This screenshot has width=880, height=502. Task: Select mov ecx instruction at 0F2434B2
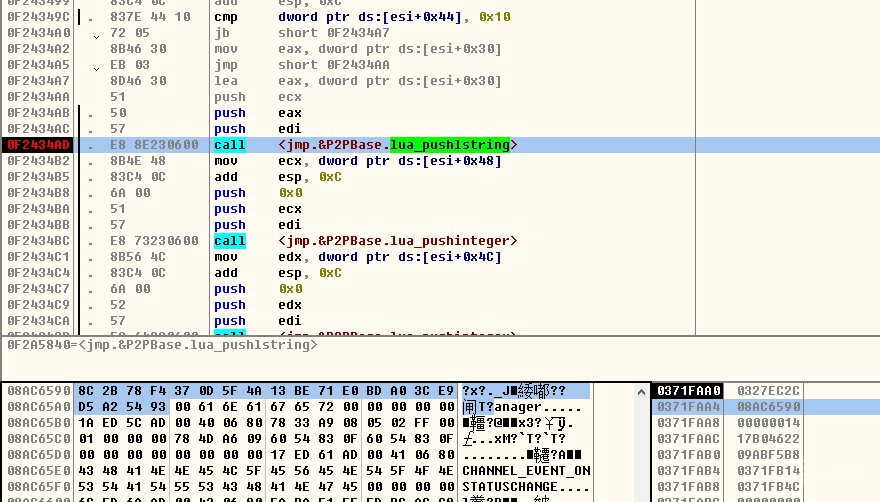tap(358, 161)
